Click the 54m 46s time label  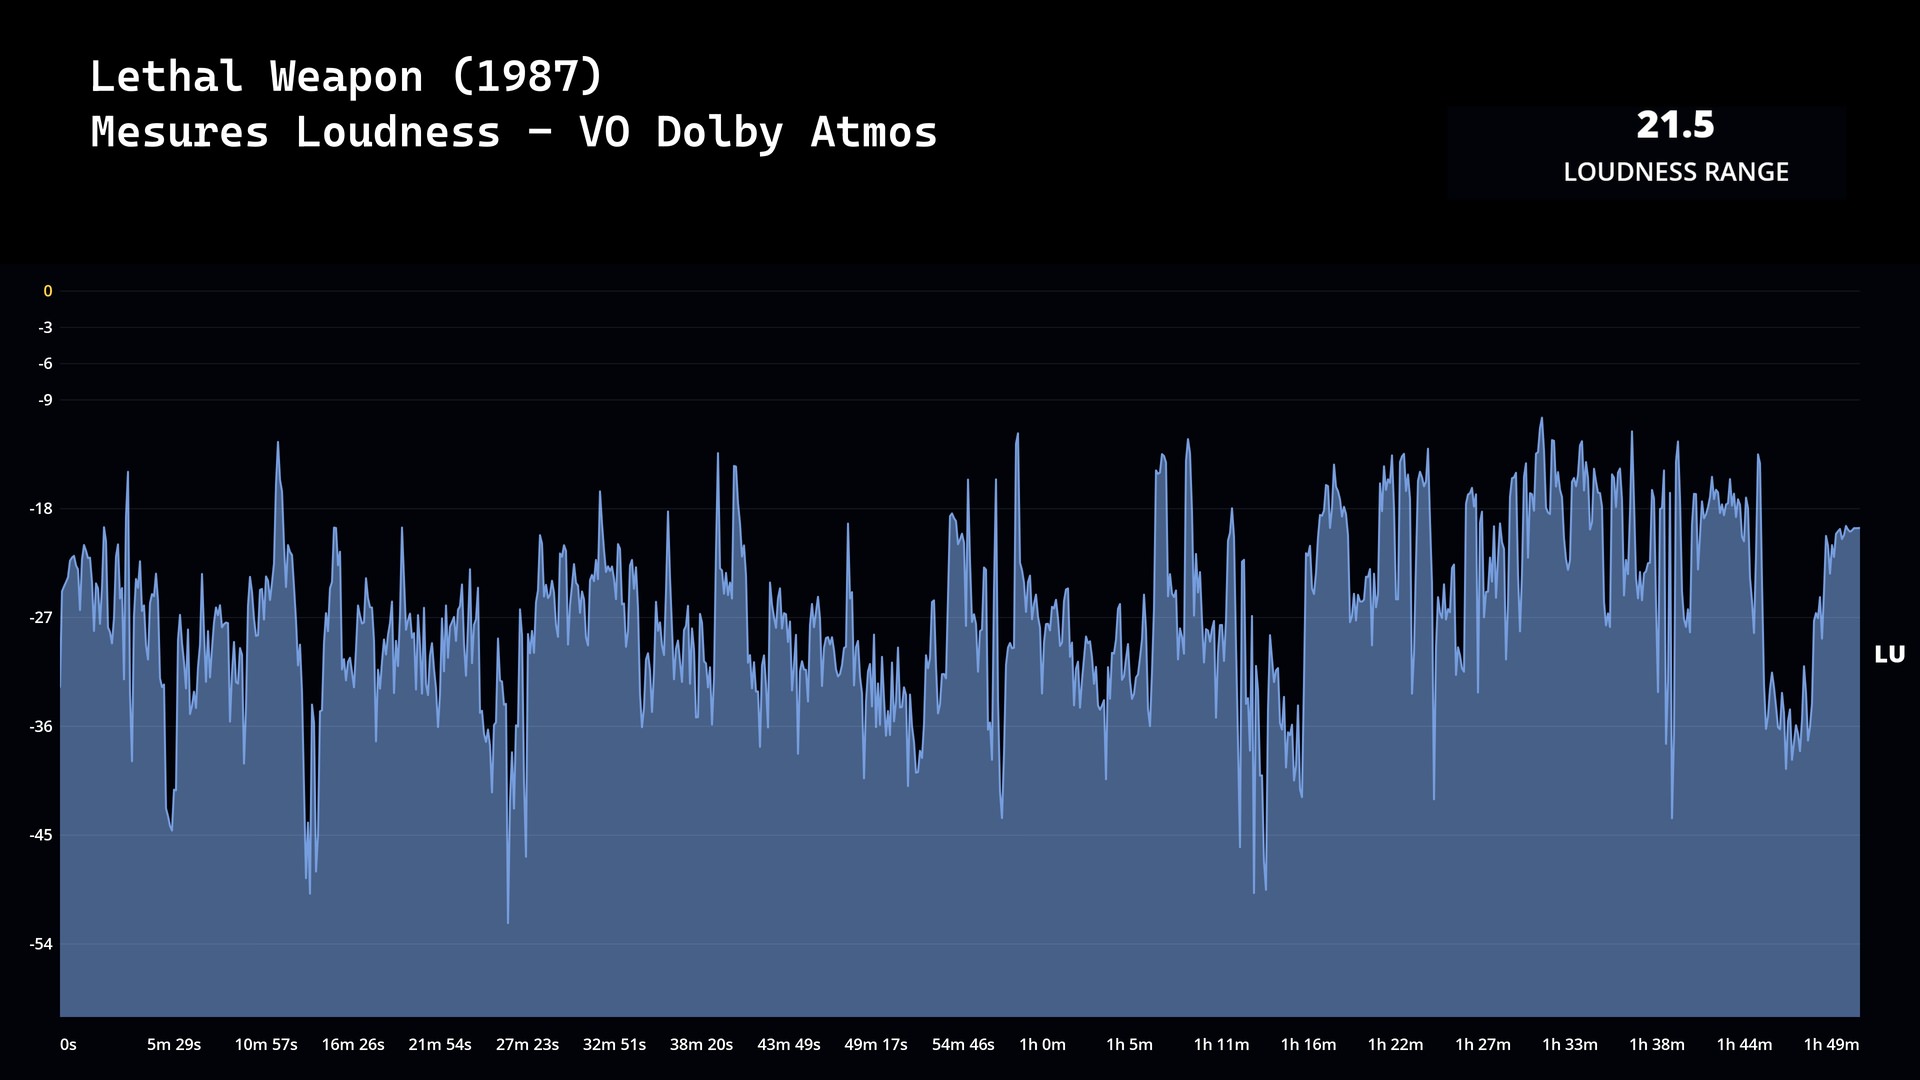coord(963,1044)
